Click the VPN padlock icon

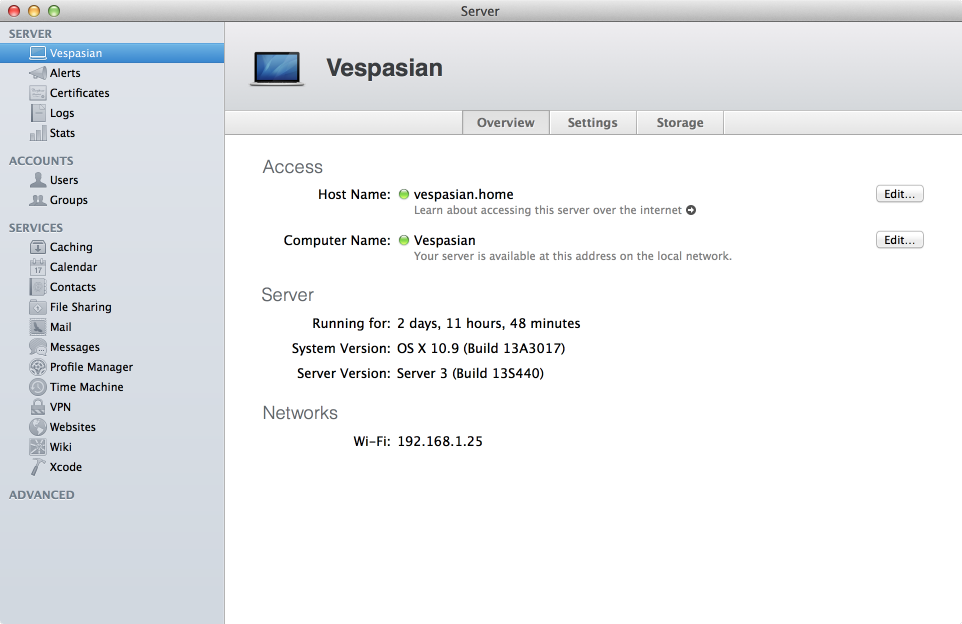tap(37, 407)
